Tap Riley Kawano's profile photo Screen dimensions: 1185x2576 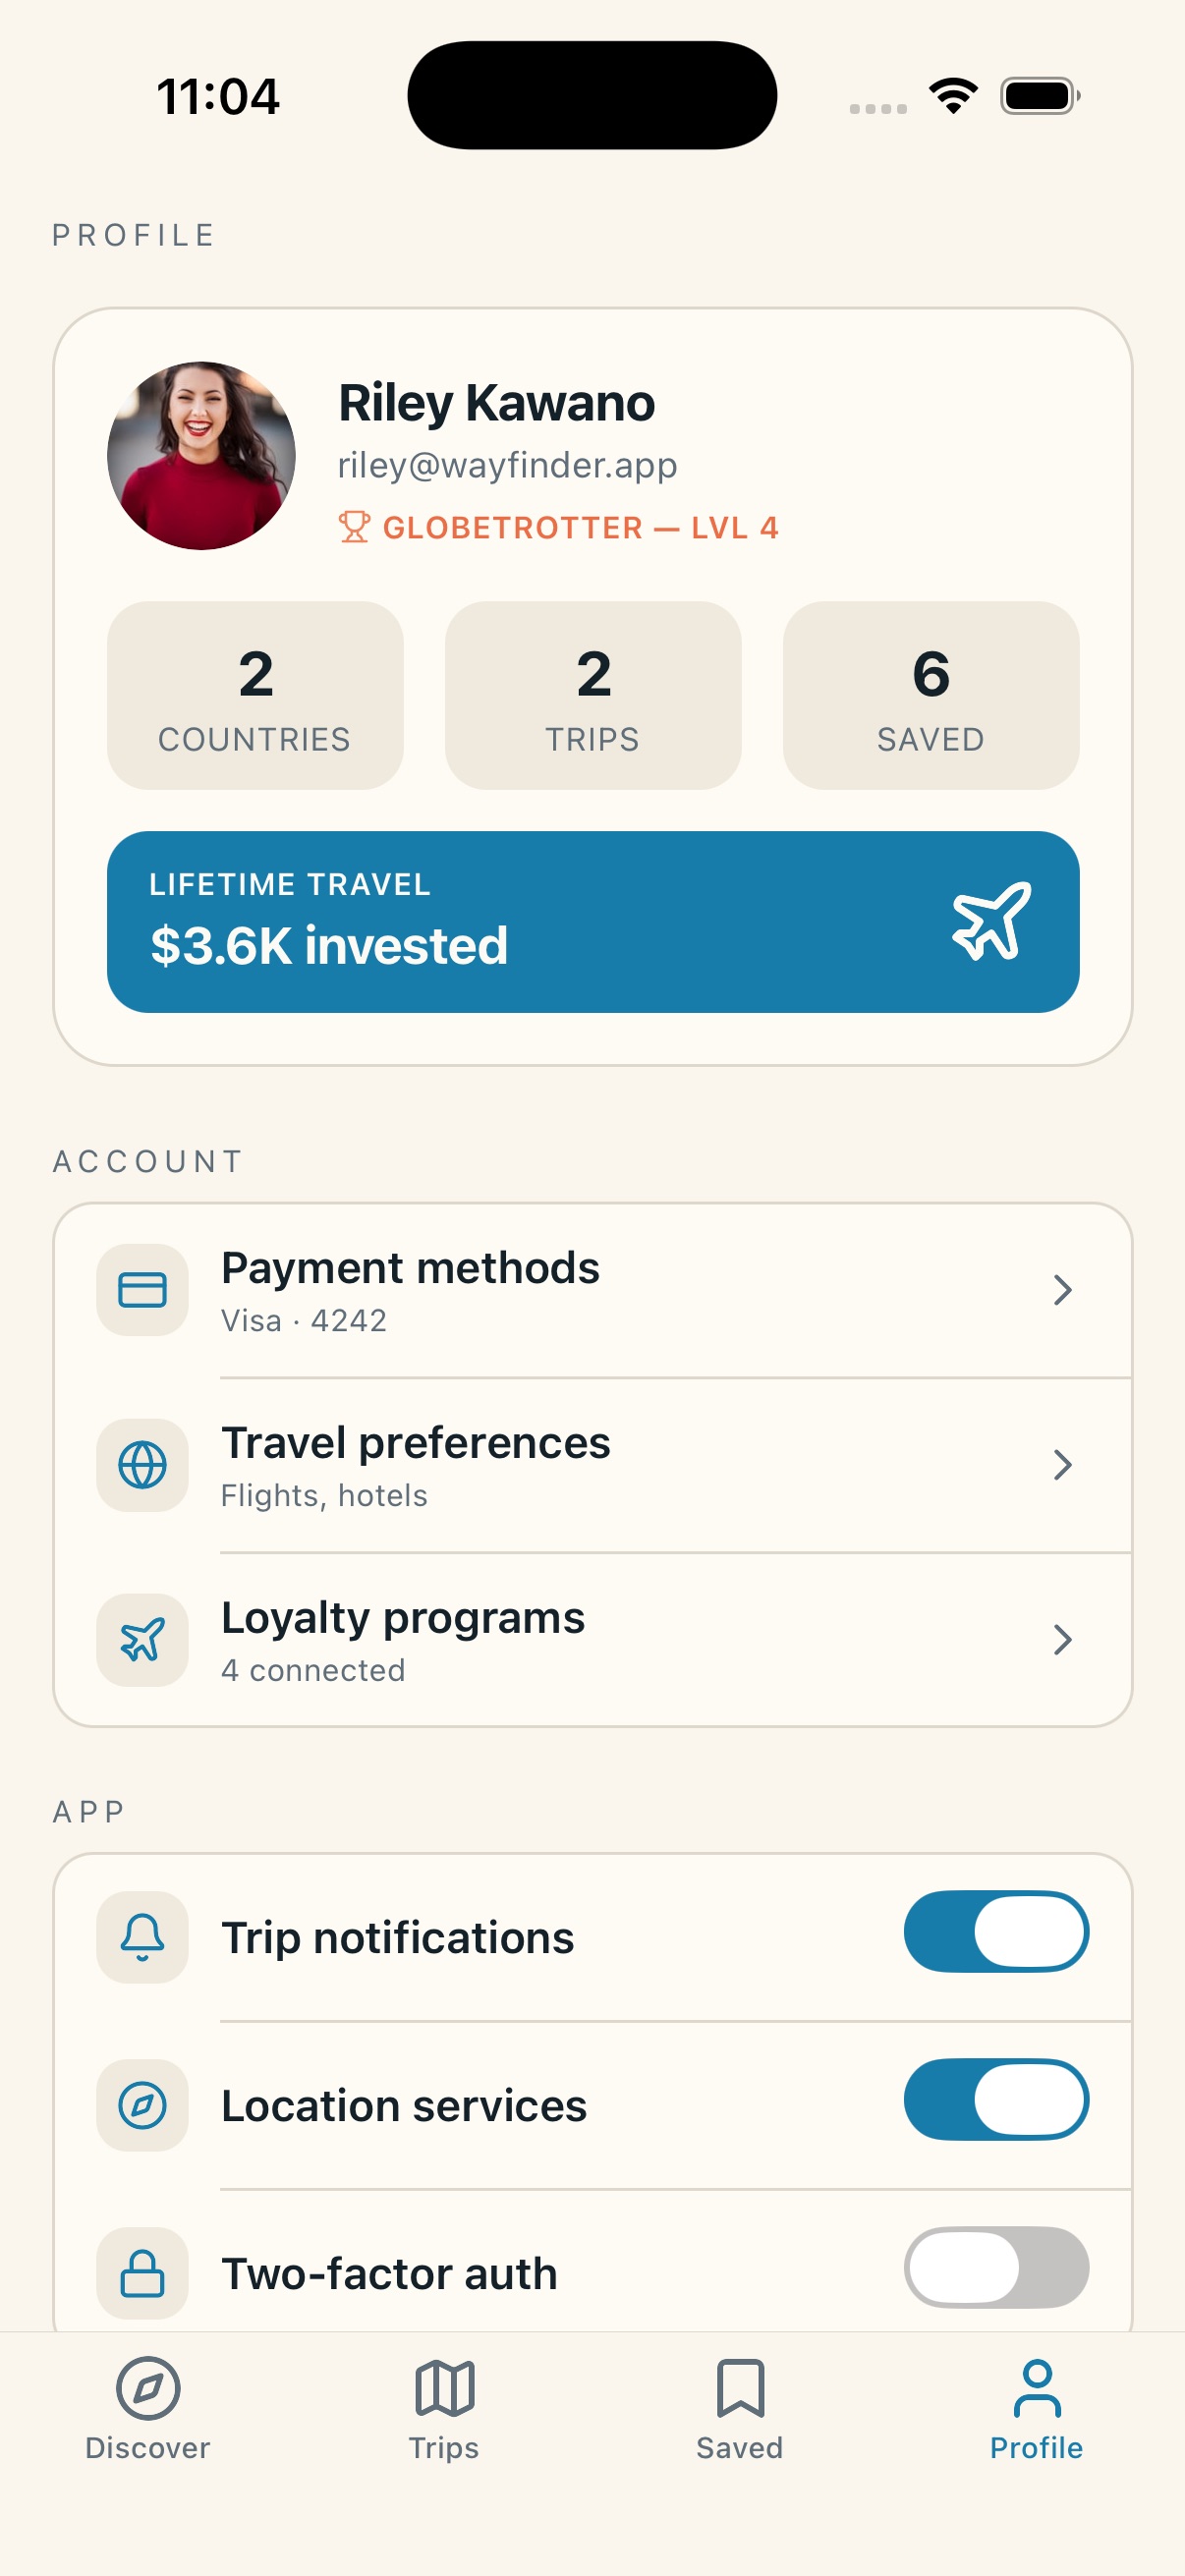tap(201, 455)
